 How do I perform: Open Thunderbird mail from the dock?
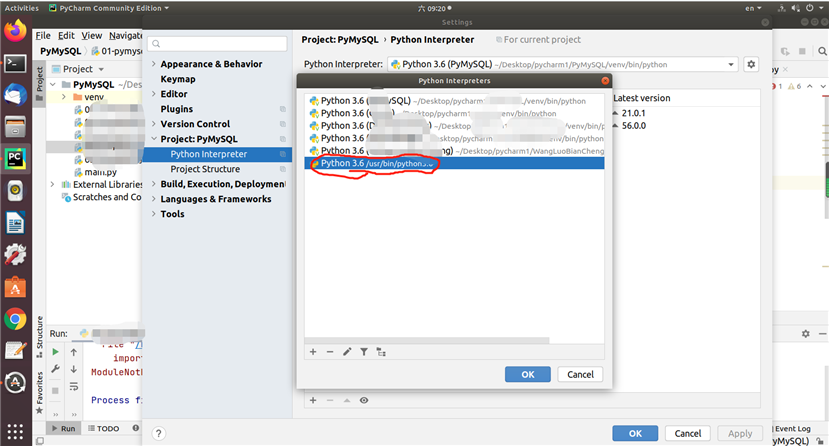15,96
